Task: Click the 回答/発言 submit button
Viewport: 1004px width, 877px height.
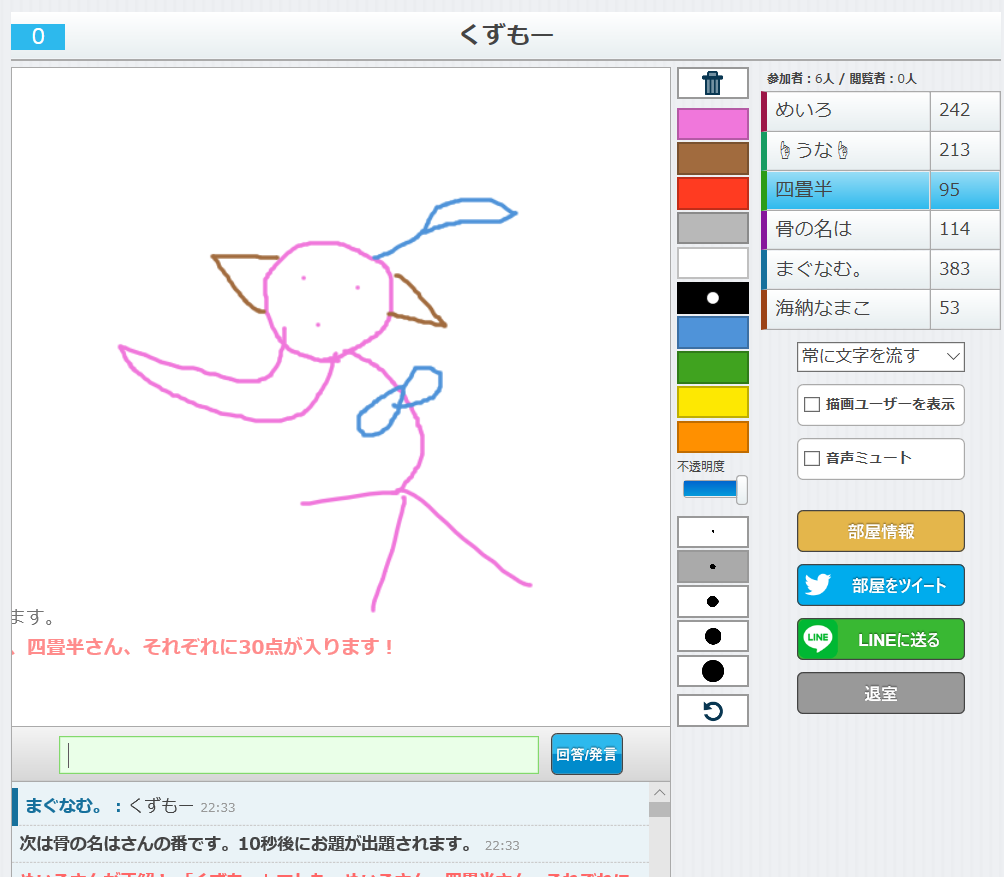Action: point(587,754)
